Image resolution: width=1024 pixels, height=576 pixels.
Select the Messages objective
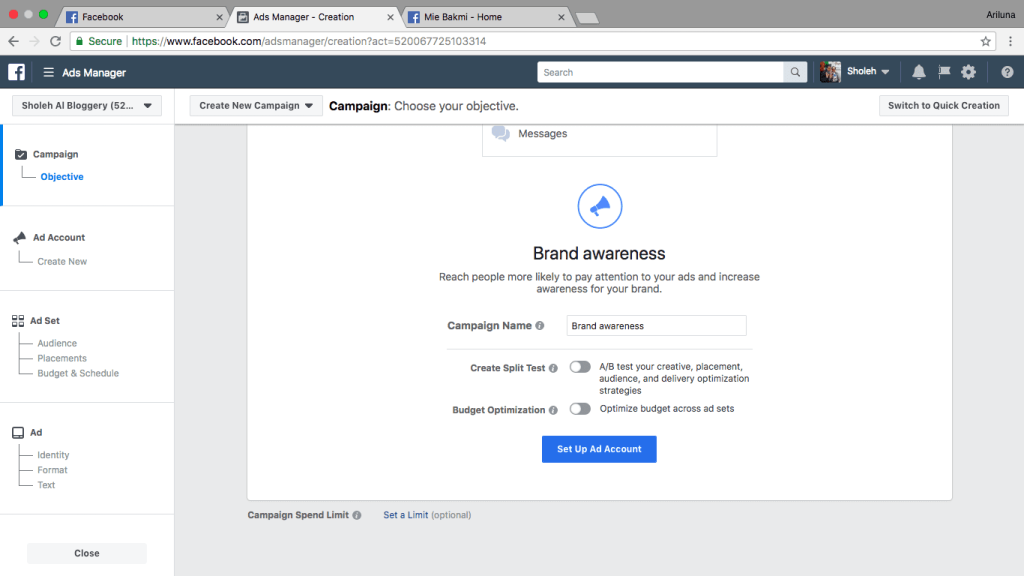pos(600,135)
